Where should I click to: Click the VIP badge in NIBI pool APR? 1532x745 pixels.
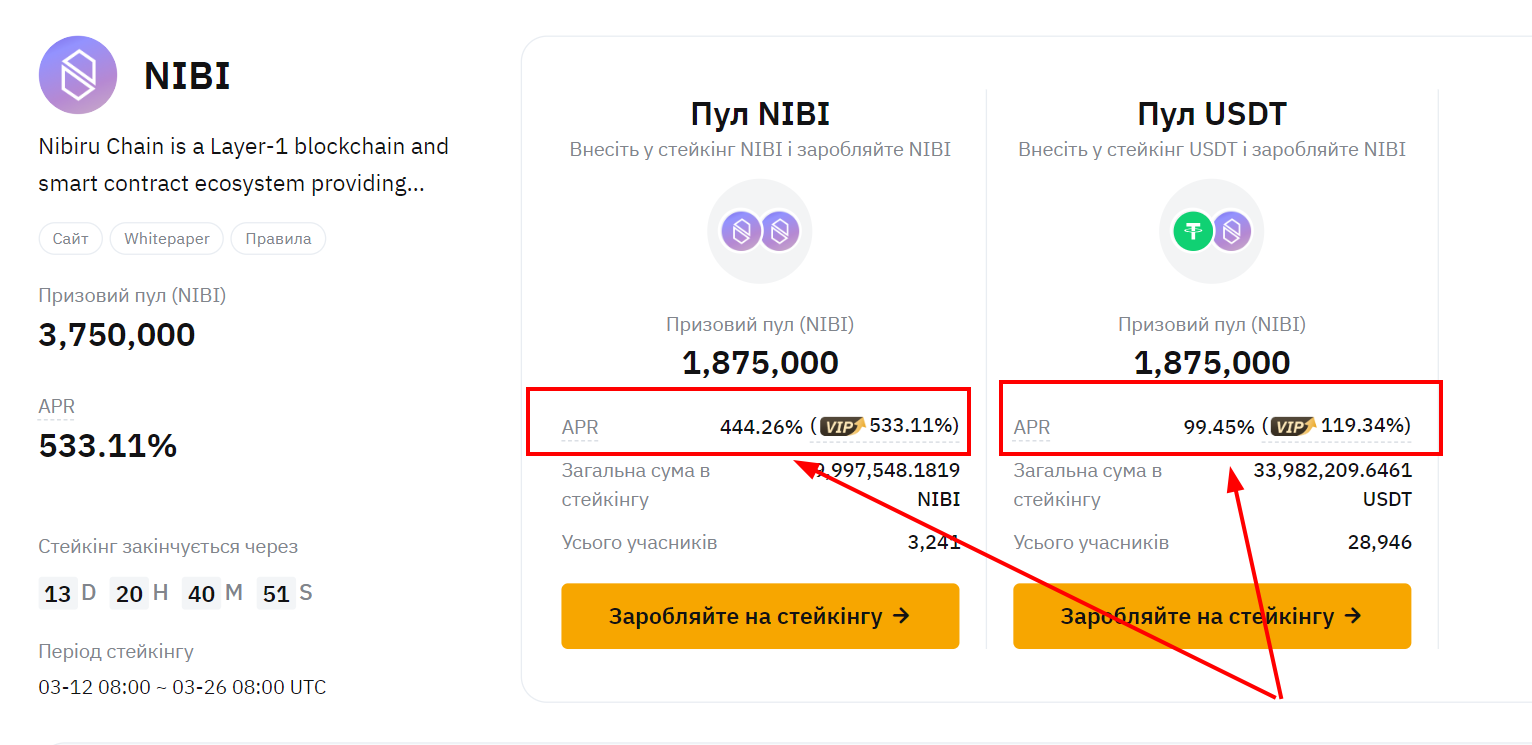pos(843,427)
